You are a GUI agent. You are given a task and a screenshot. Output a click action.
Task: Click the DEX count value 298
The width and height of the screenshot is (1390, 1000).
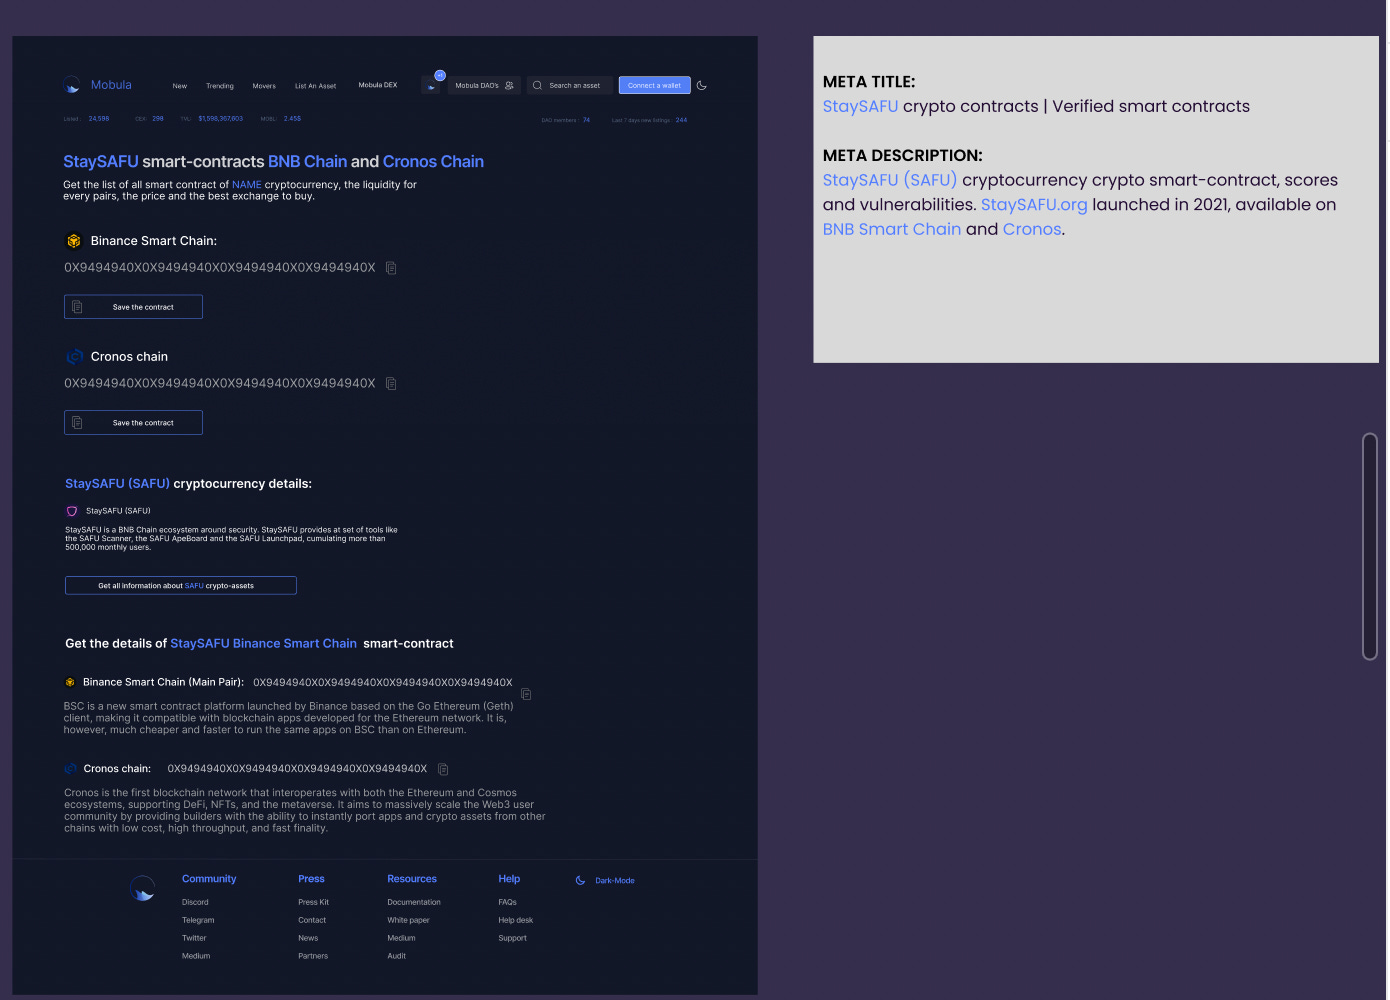pos(158,119)
